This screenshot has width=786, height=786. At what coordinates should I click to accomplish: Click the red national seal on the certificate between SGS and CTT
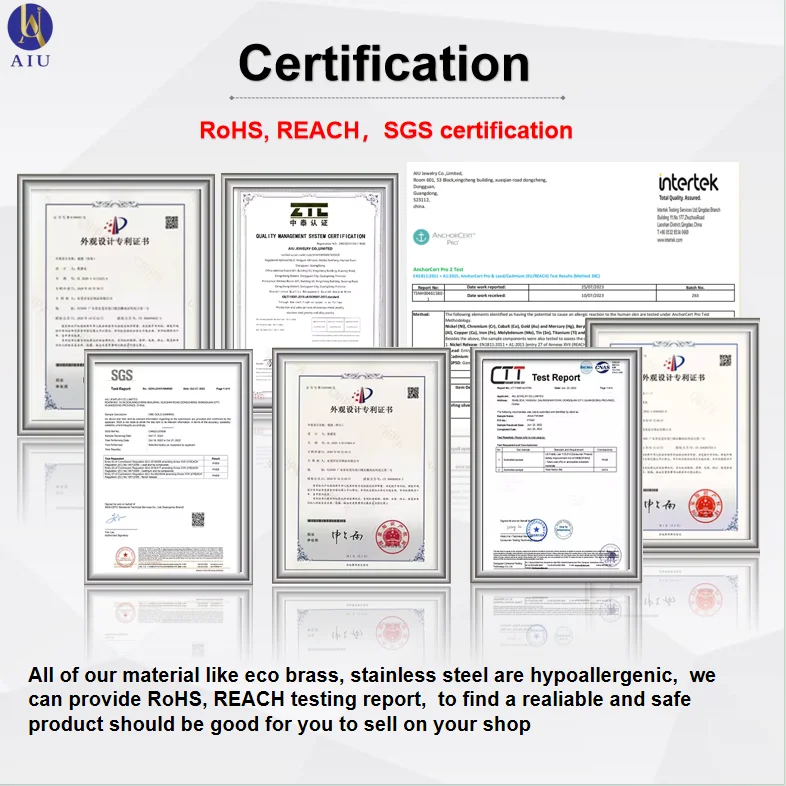tap(392, 537)
